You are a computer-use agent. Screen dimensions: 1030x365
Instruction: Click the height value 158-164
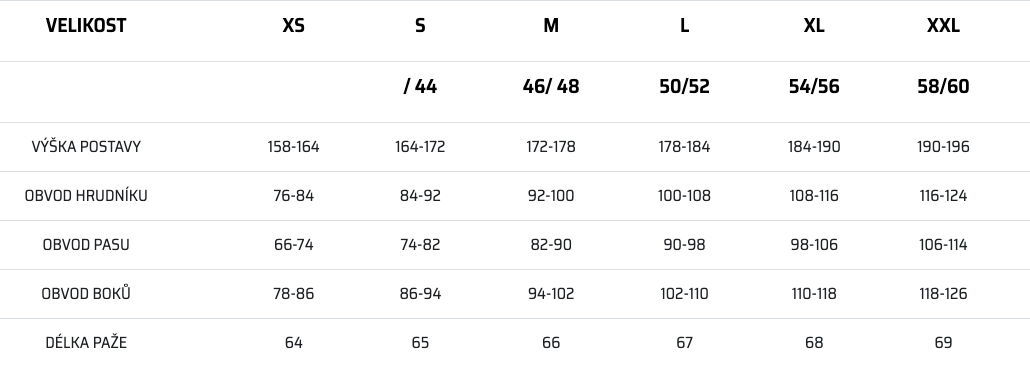tap(294, 147)
